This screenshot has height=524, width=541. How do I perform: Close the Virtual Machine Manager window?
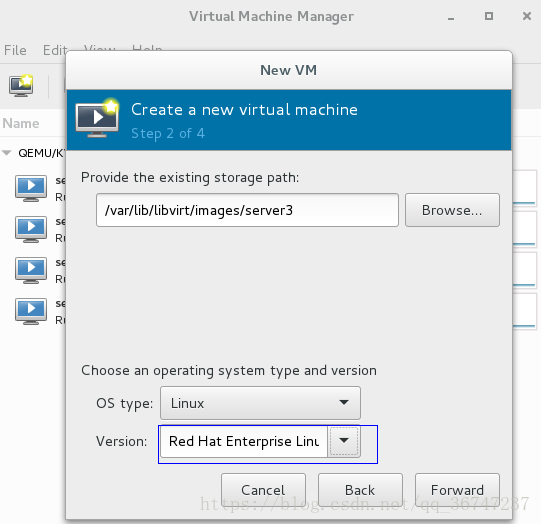click(527, 16)
